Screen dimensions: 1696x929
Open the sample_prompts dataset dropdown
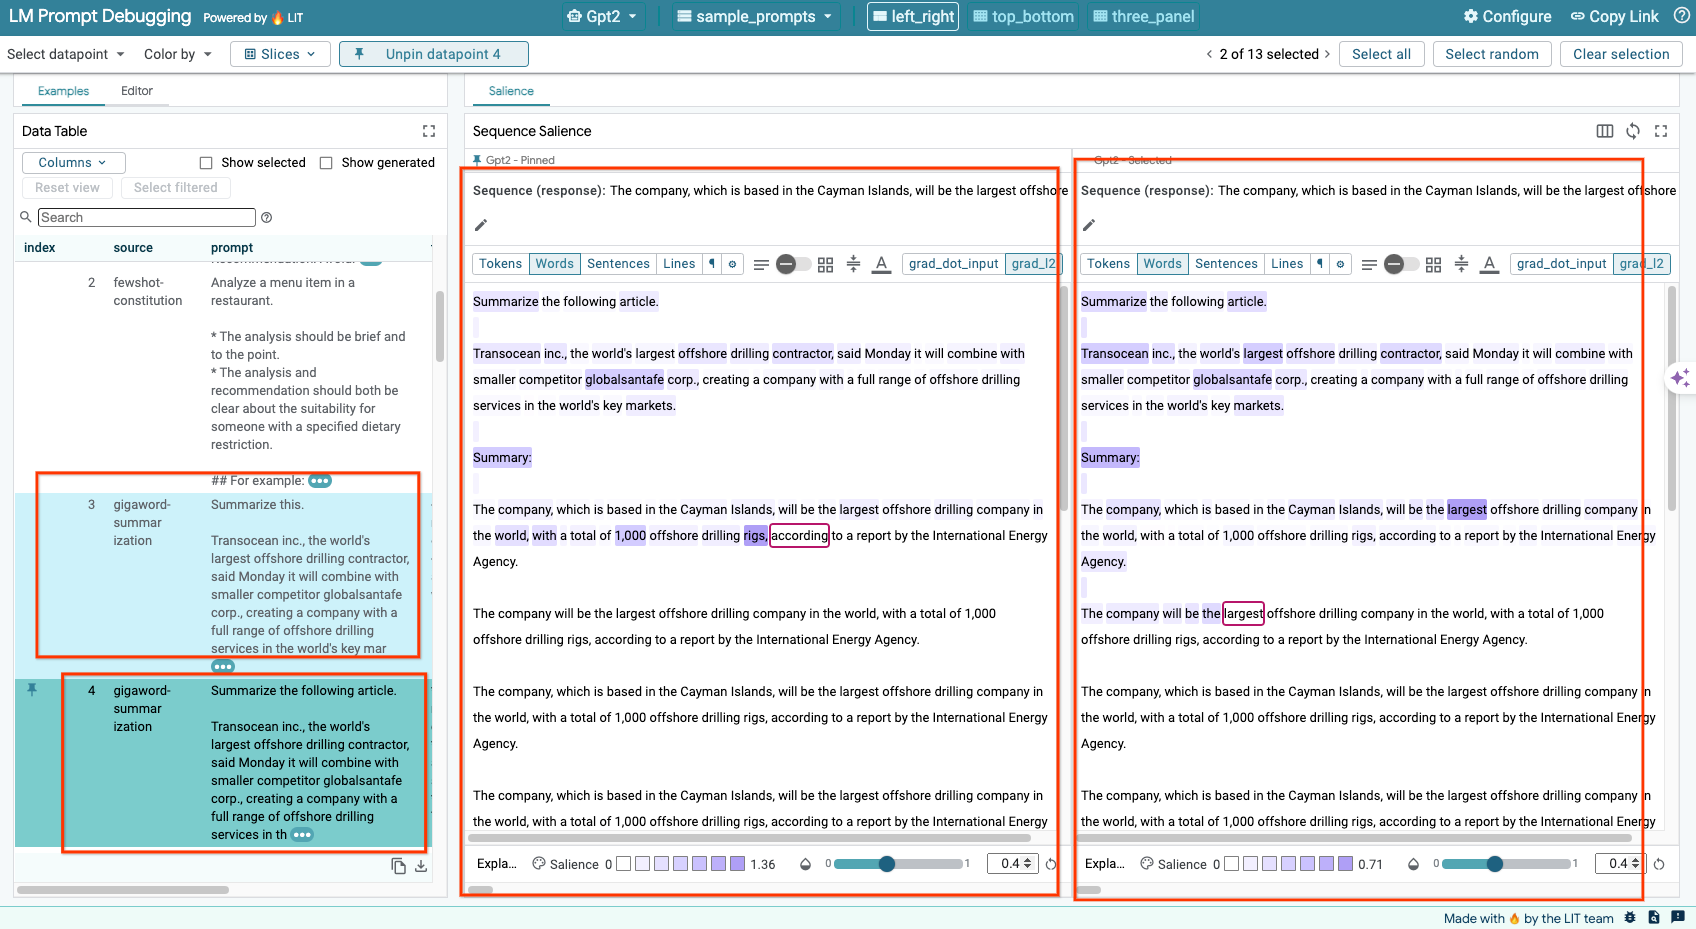tap(755, 16)
